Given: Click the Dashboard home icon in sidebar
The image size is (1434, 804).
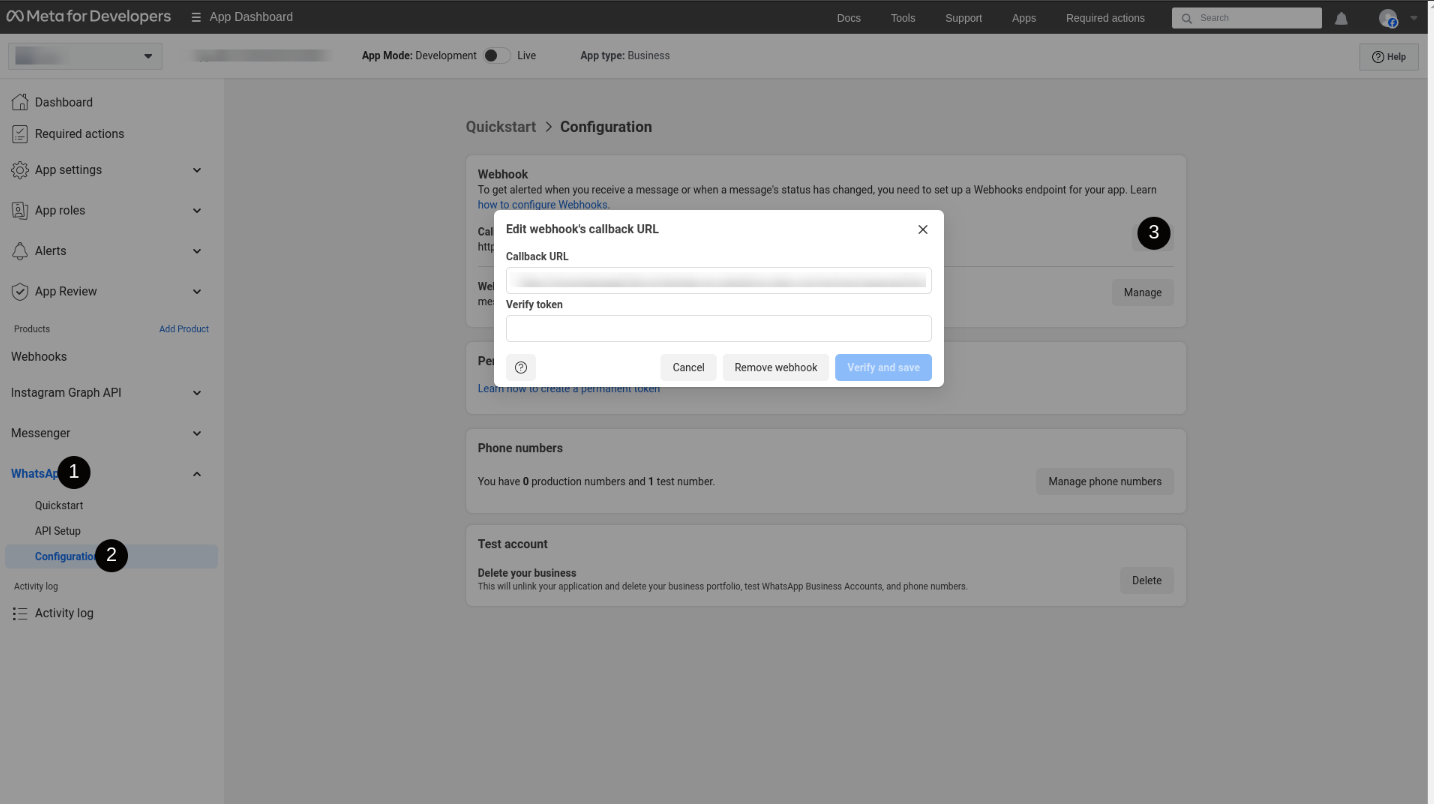Looking at the screenshot, I should pyautogui.click(x=19, y=102).
